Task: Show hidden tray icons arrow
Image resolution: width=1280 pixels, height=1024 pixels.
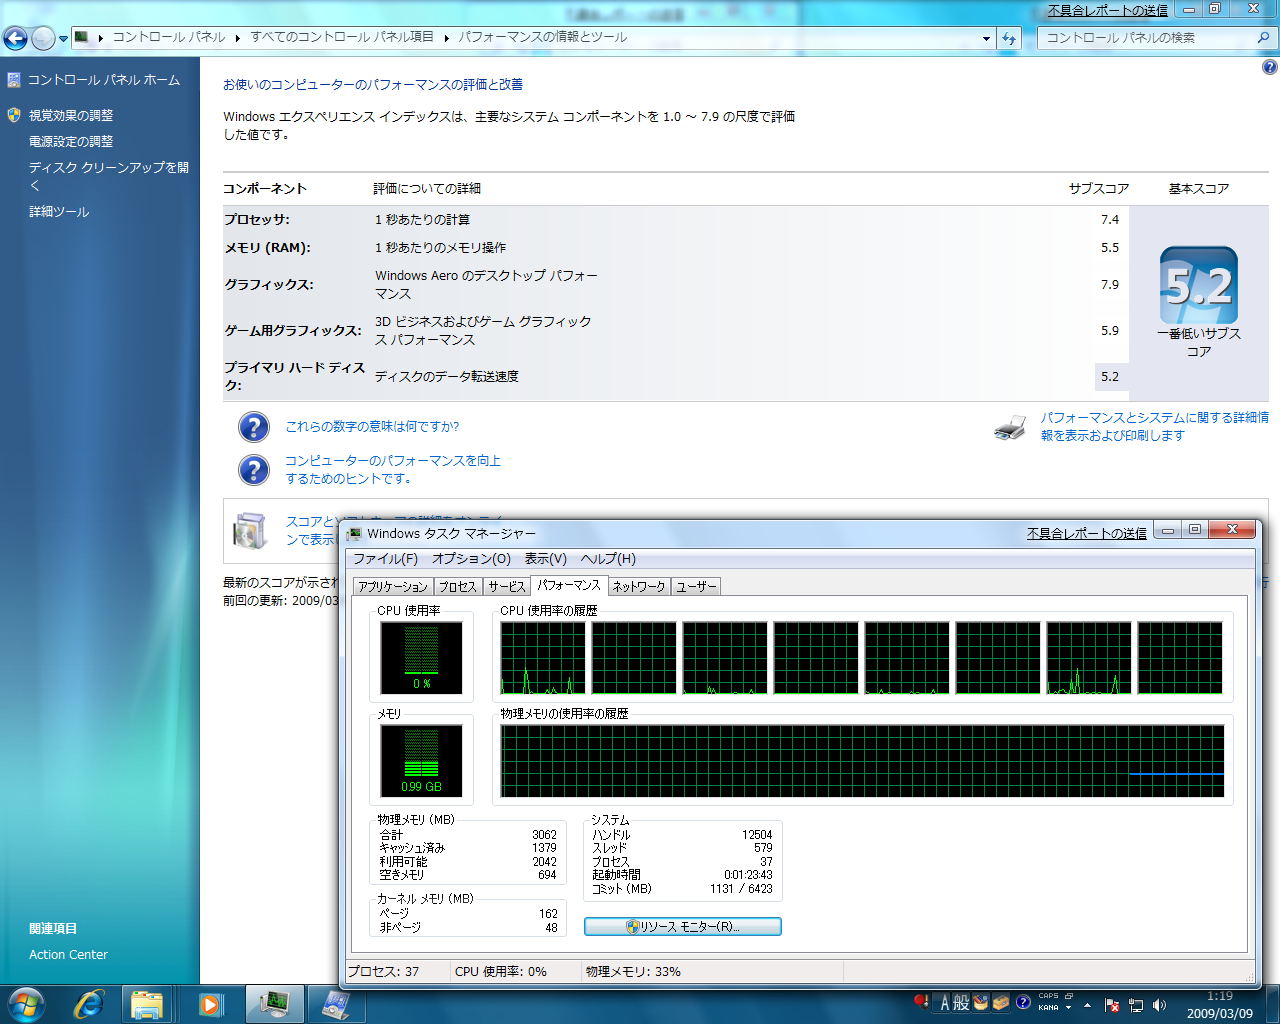Action: coord(1088,1005)
